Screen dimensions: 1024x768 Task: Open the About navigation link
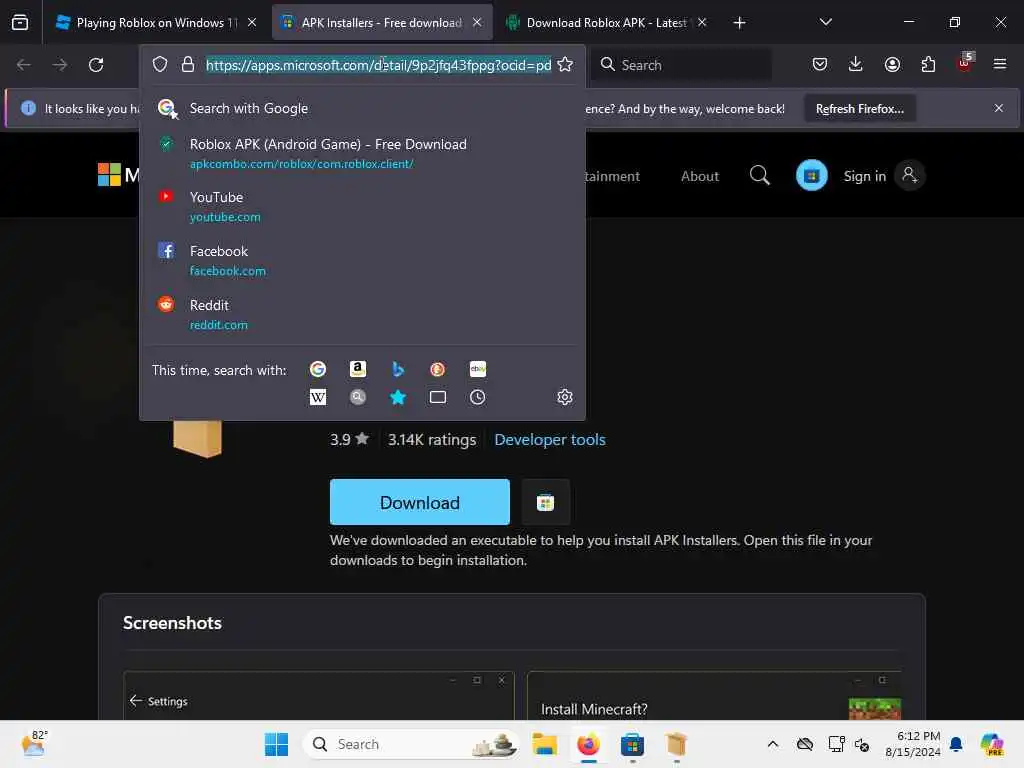click(699, 176)
